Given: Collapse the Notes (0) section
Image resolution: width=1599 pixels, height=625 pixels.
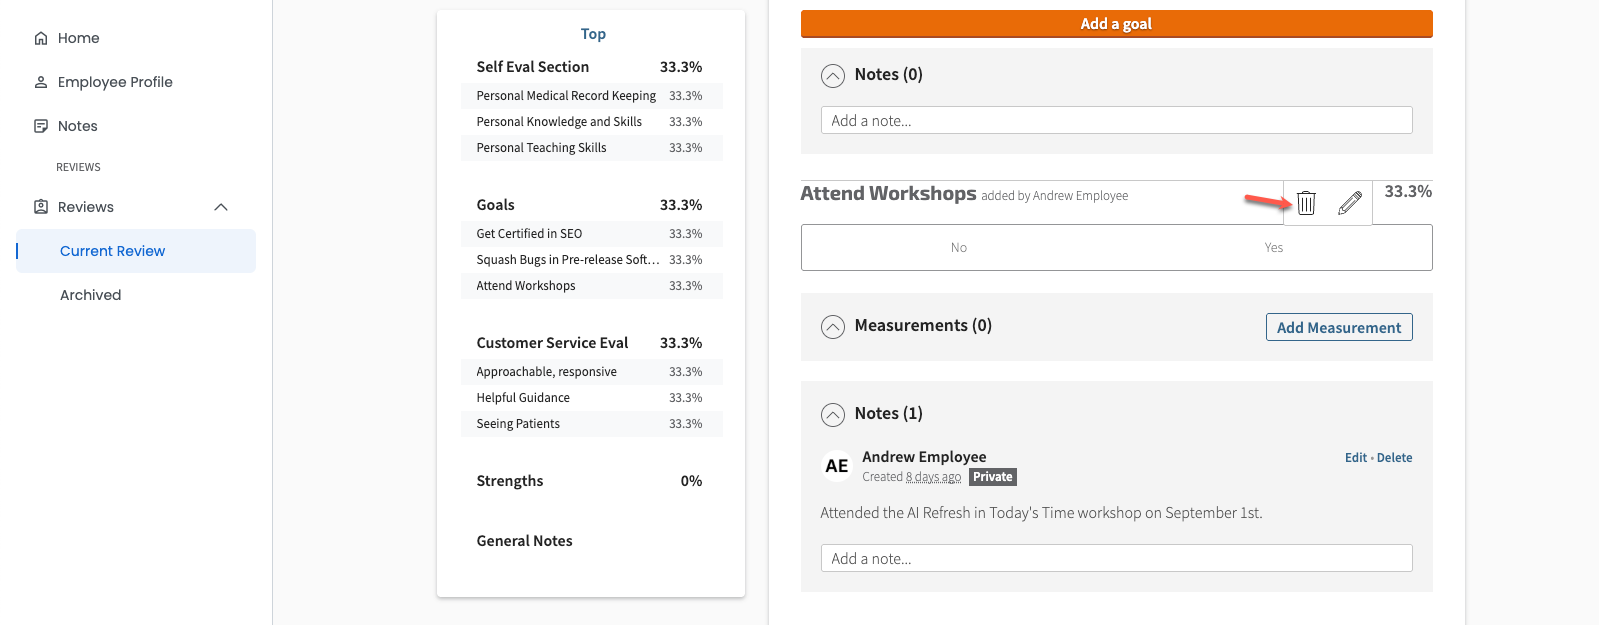Looking at the screenshot, I should (832, 75).
